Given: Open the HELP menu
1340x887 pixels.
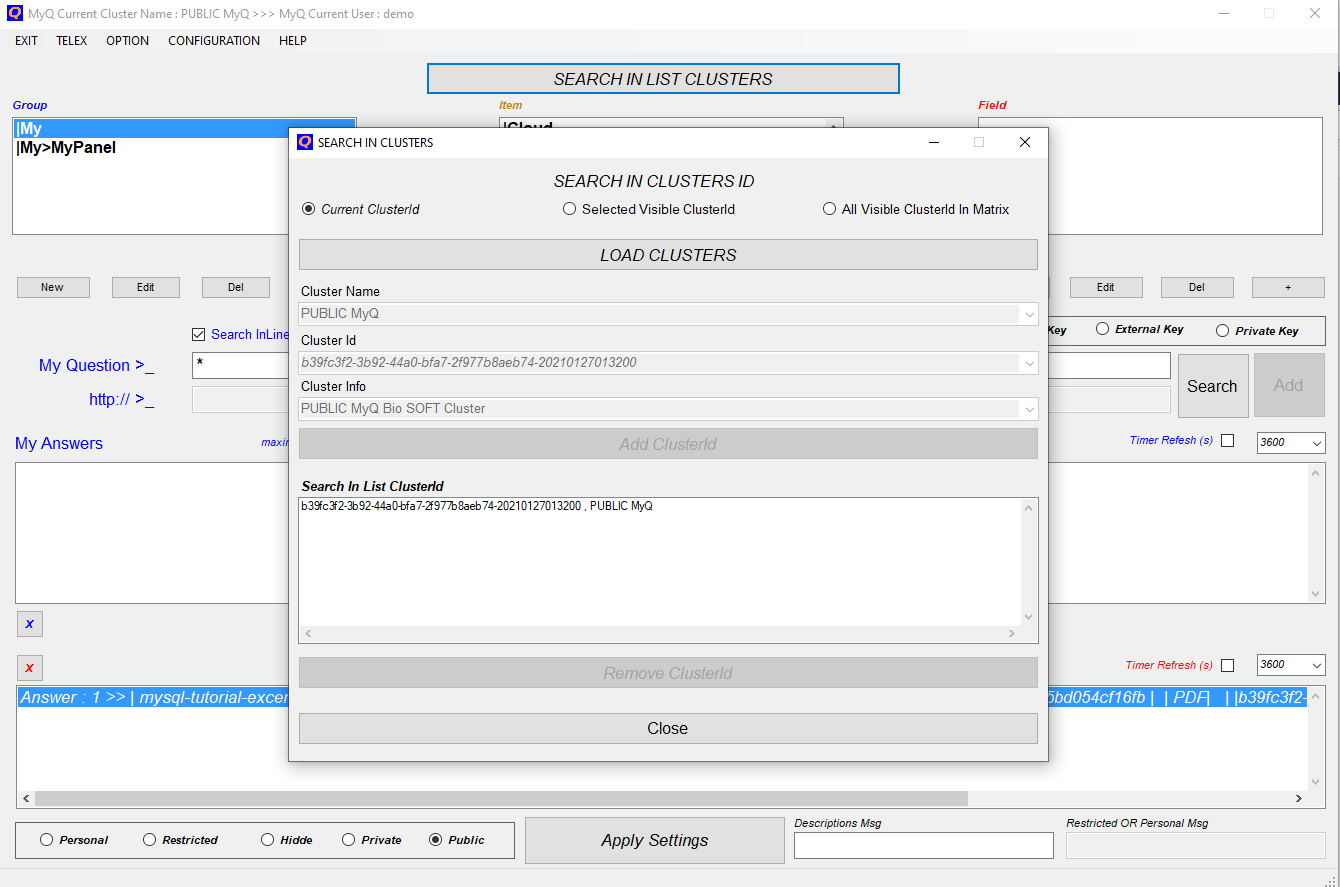Looking at the screenshot, I should click(x=293, y=41).
